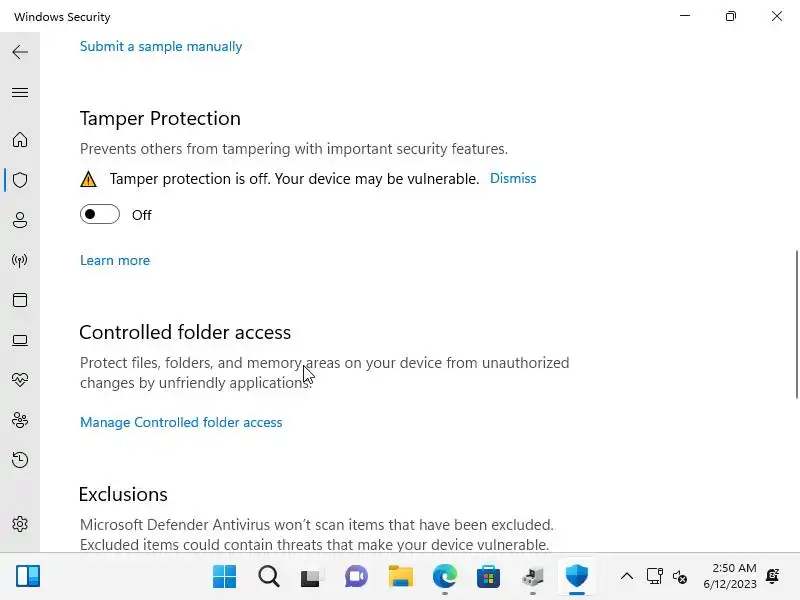The image size is (800, 600).
Task: Open Protection history sidebar icon
Action: pyautogui.click(x=20, y=460)
